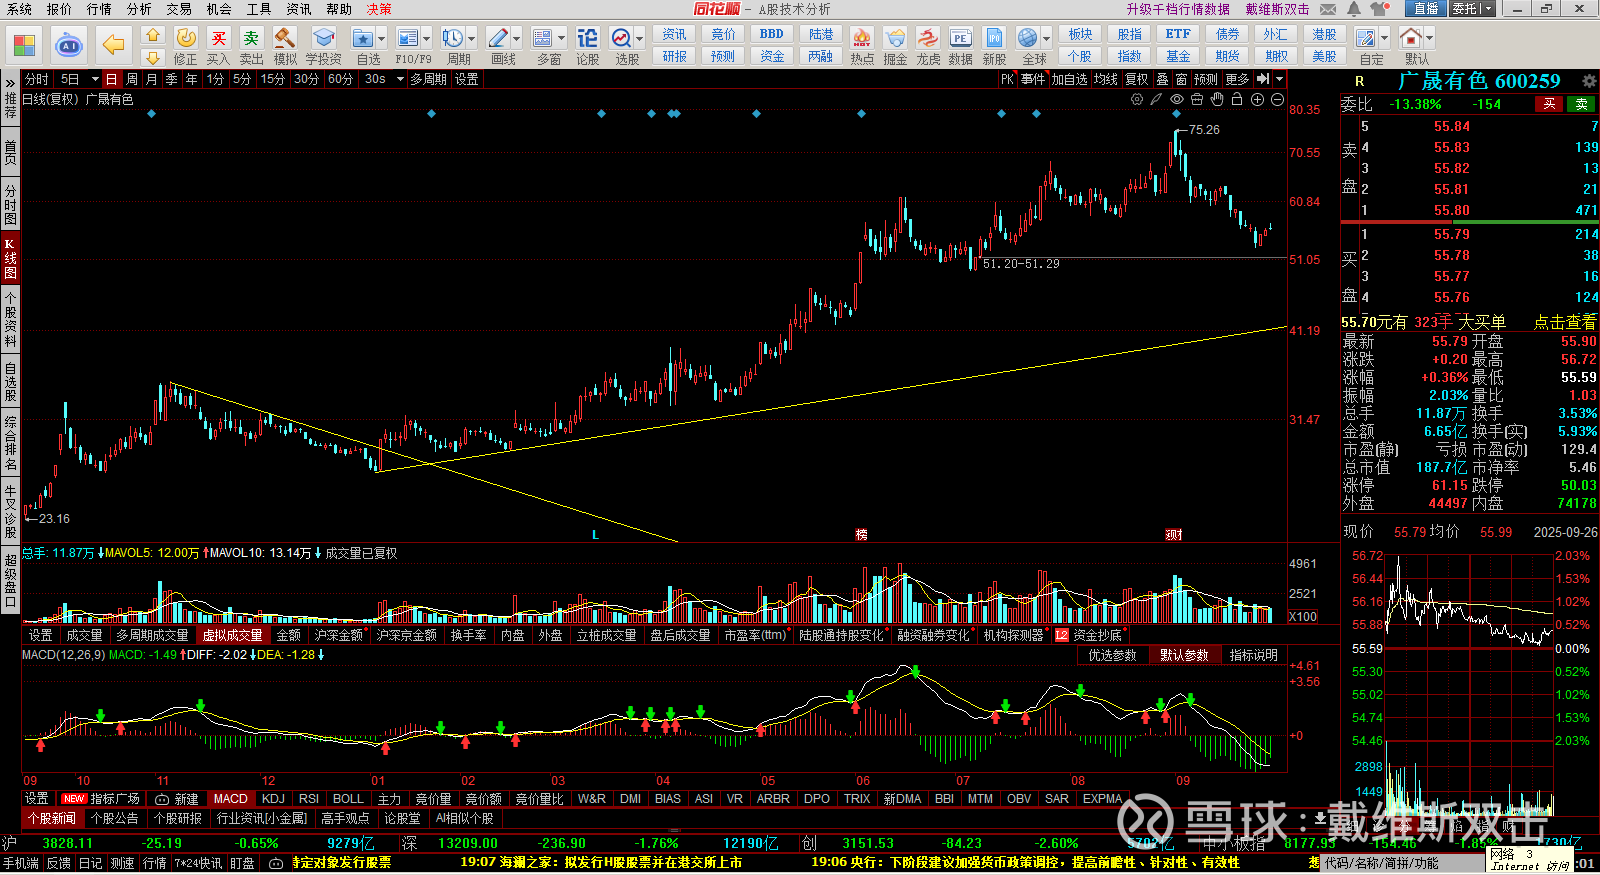Open the AI assistant robot icon
Screen dimensions: 1600x875
pos(68,46)
